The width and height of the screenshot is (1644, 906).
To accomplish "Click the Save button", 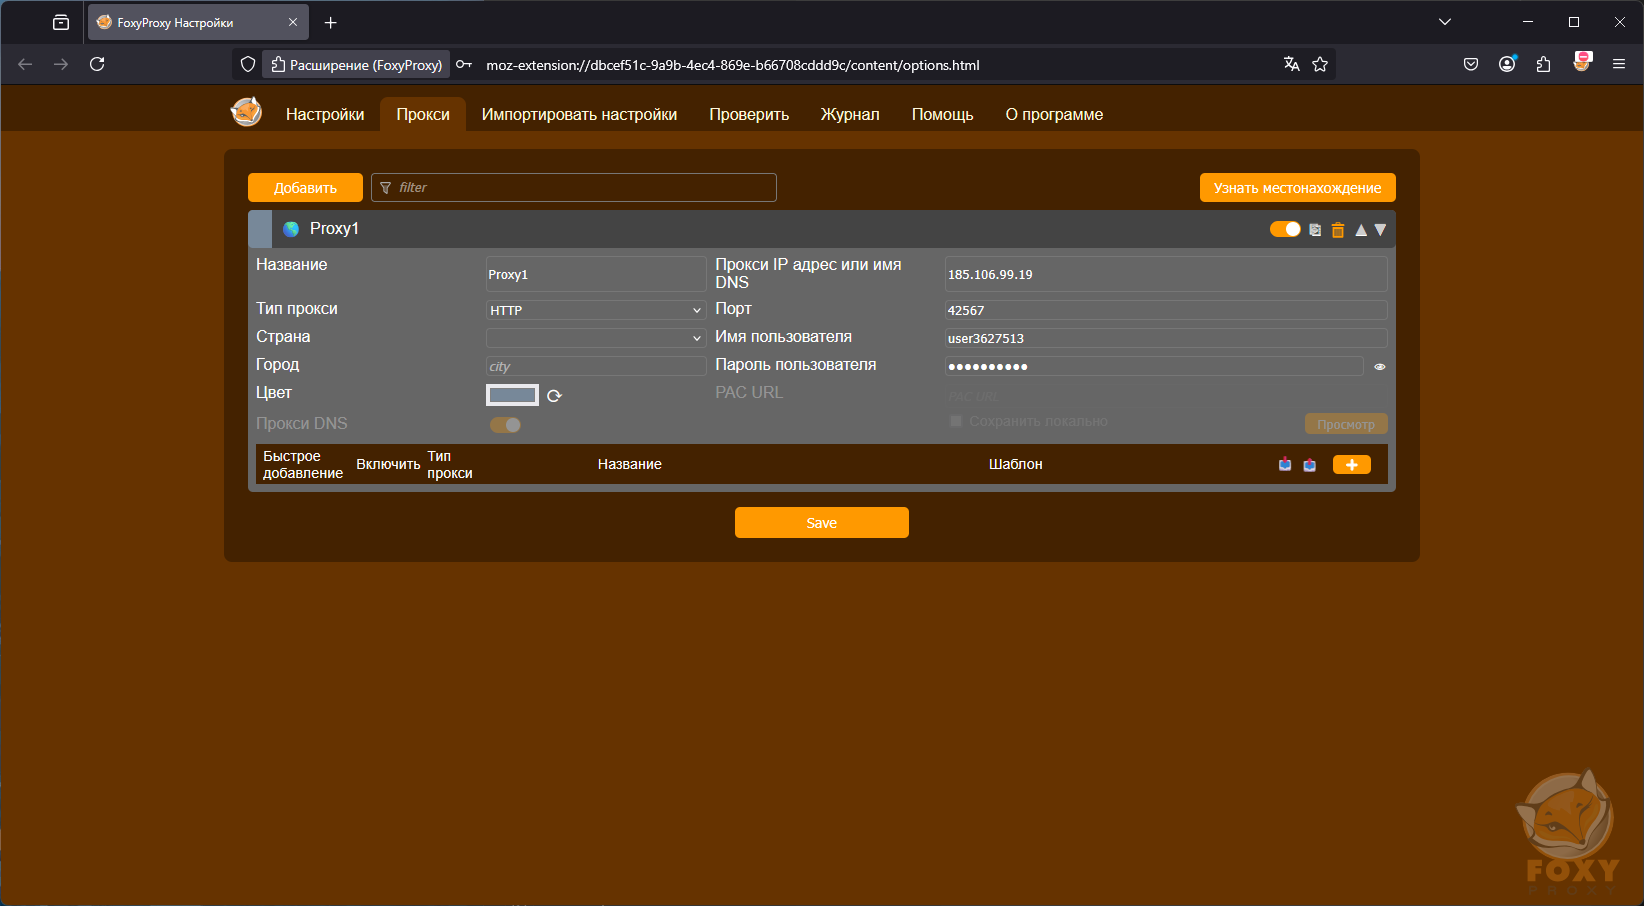I will [x=822, y=523].
